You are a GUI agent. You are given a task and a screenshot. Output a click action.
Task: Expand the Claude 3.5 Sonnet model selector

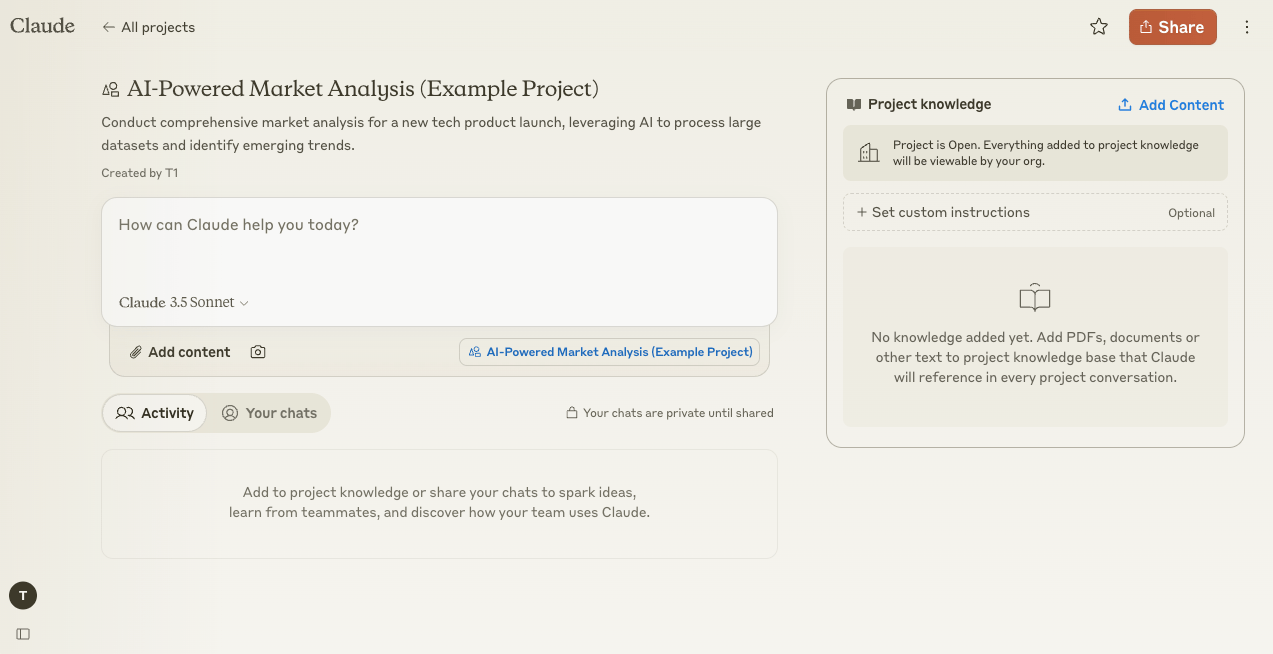[x=184, y=302]
